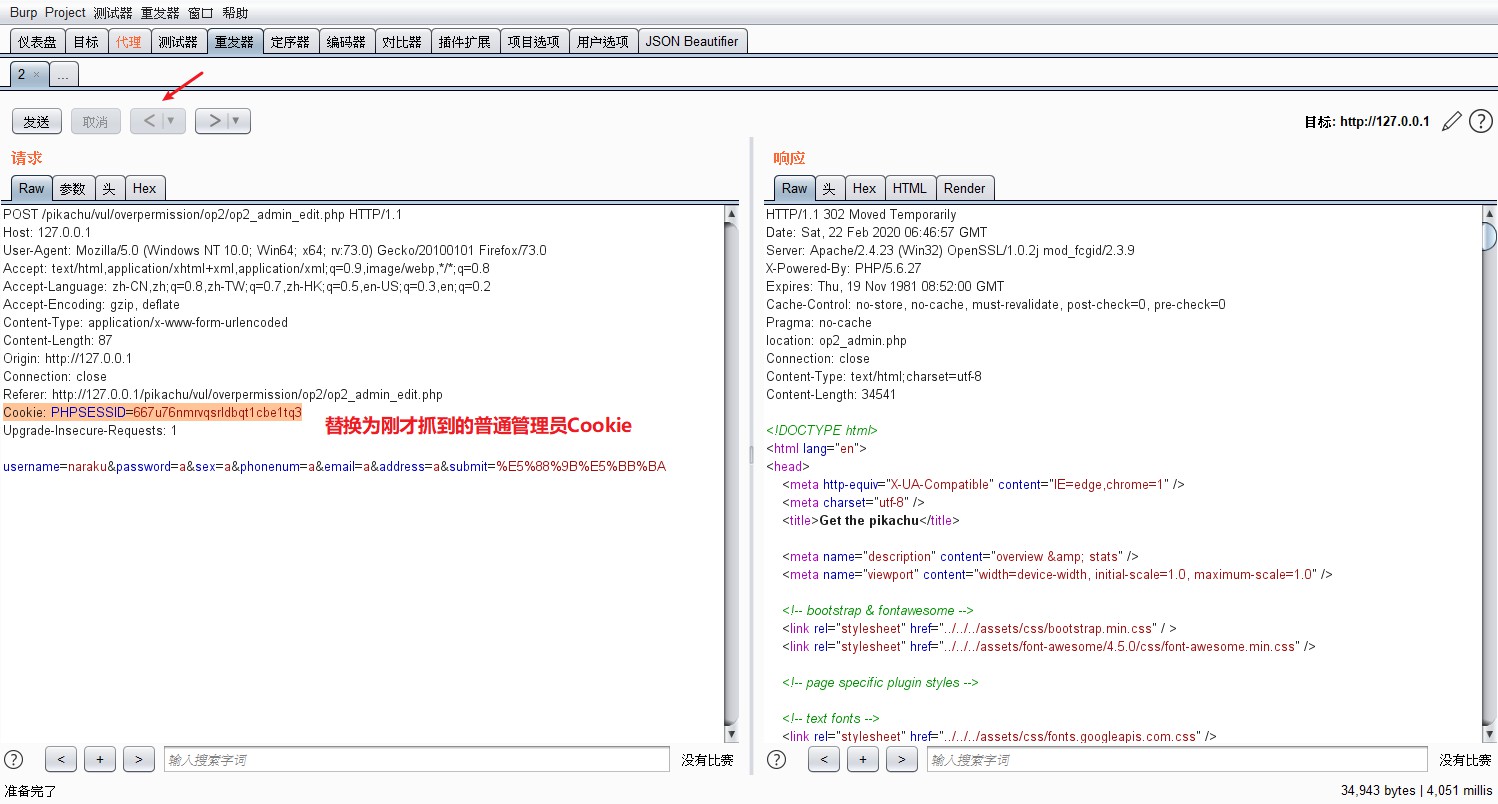Open response search help question icon
The image size is (1498, 804).
(x=776, y=759)
